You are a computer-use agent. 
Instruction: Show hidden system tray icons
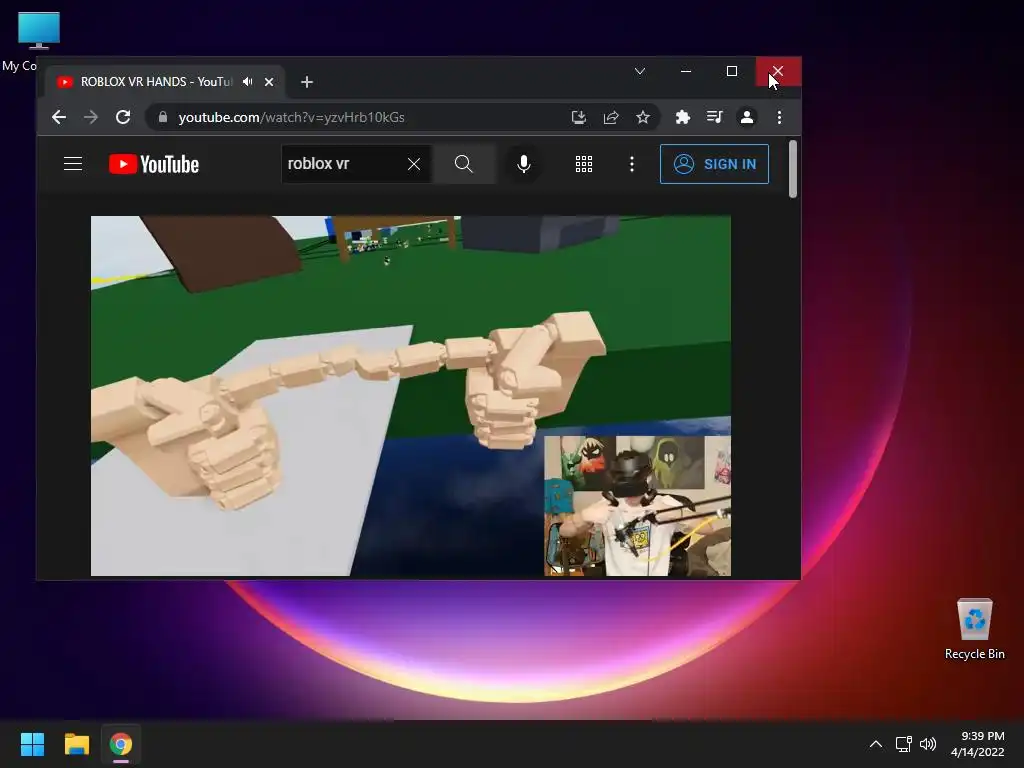pos(876,744)
